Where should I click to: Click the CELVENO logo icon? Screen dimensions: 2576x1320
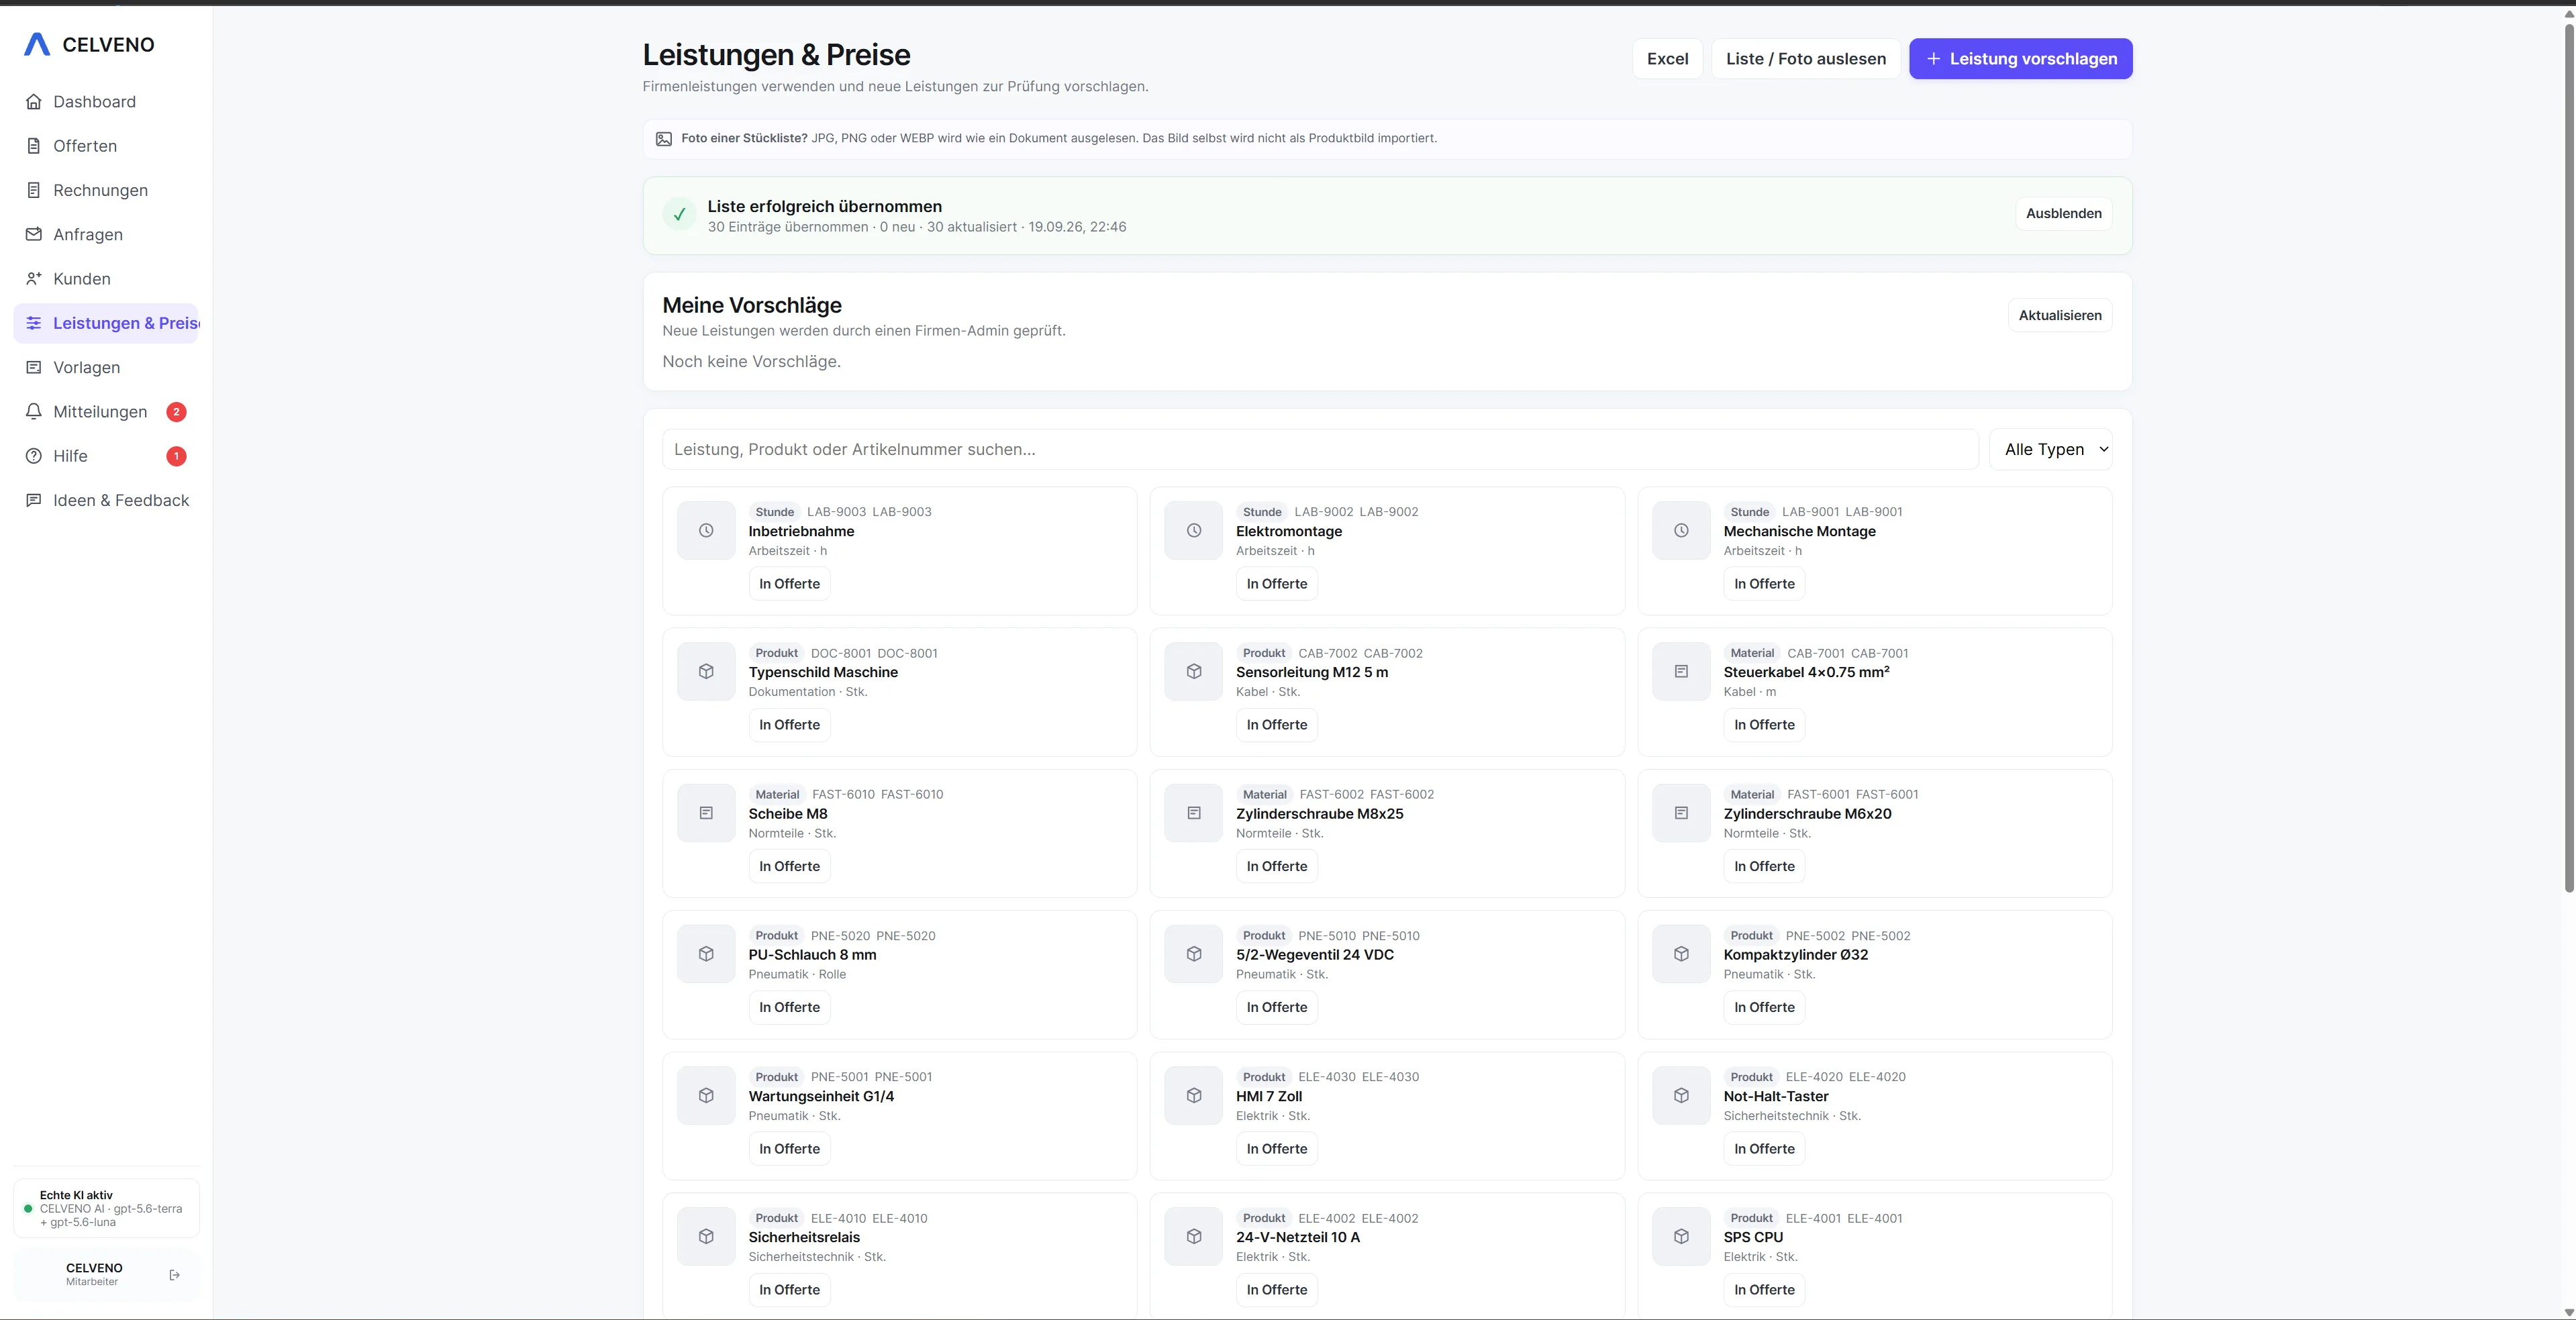coord(37,44)
